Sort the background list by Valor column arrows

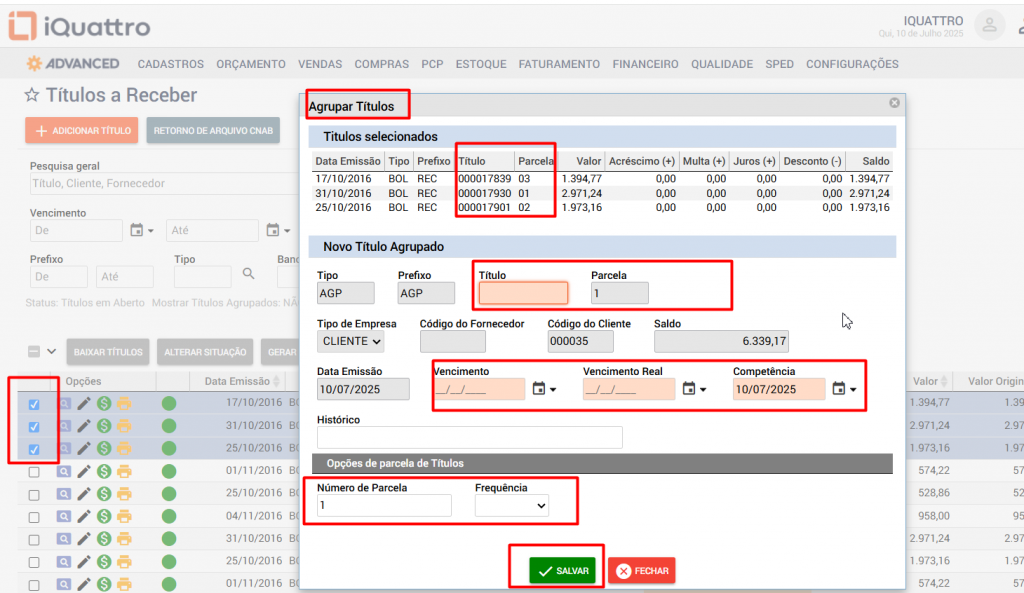tap(944, 381)
